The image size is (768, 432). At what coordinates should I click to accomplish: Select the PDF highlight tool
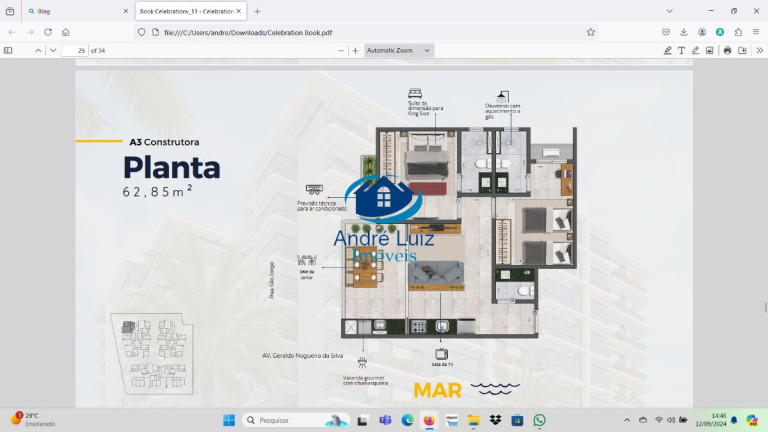[667, 50]
